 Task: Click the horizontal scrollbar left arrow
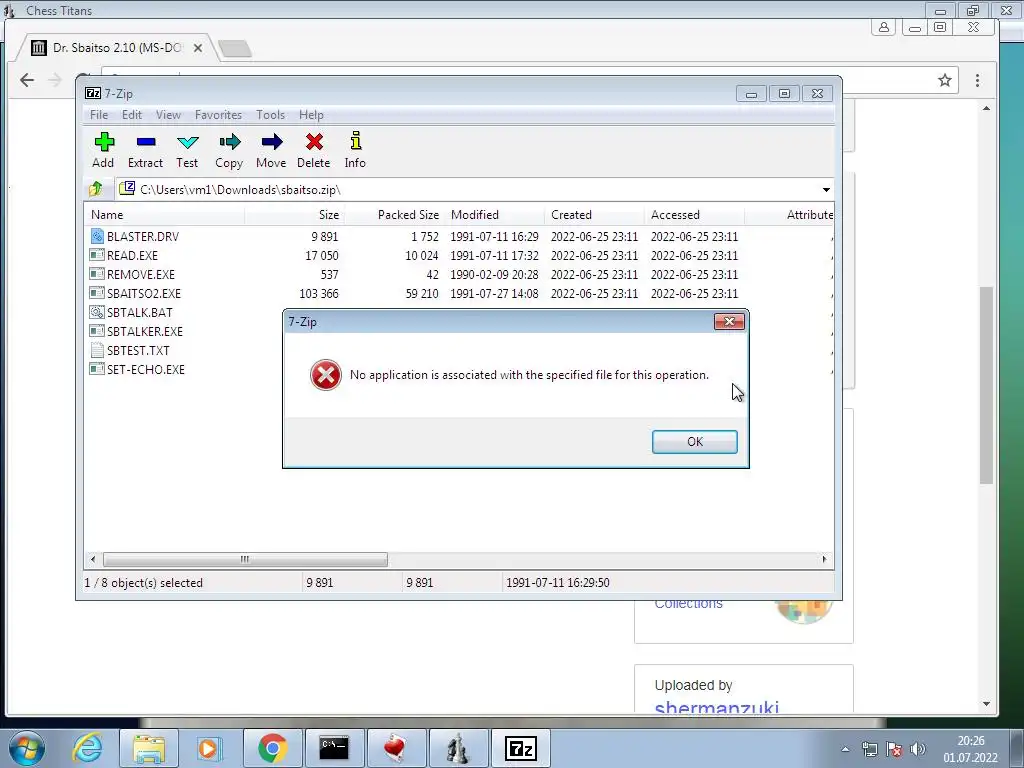93,559
